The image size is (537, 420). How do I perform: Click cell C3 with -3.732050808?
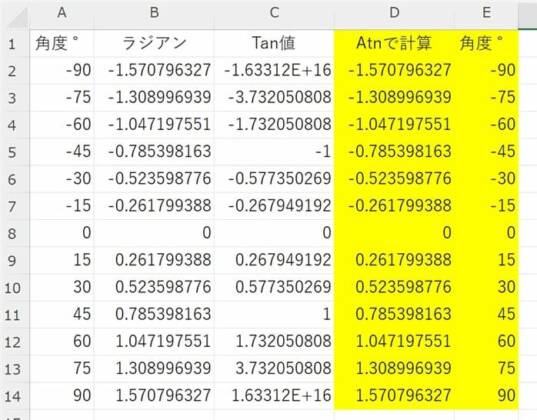point(274,98)
